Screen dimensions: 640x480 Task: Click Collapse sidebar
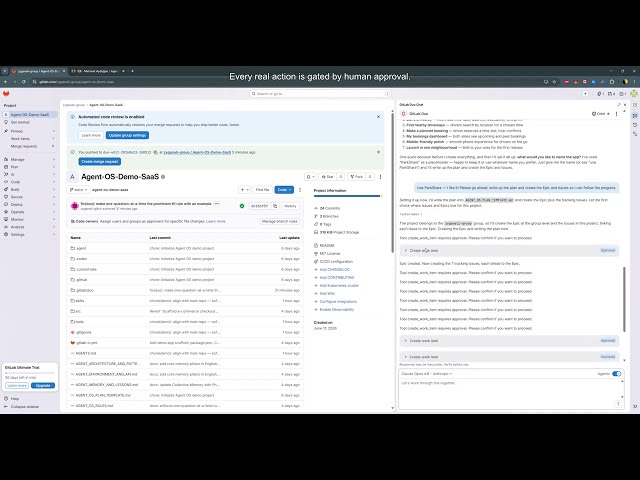pos(24,407)
